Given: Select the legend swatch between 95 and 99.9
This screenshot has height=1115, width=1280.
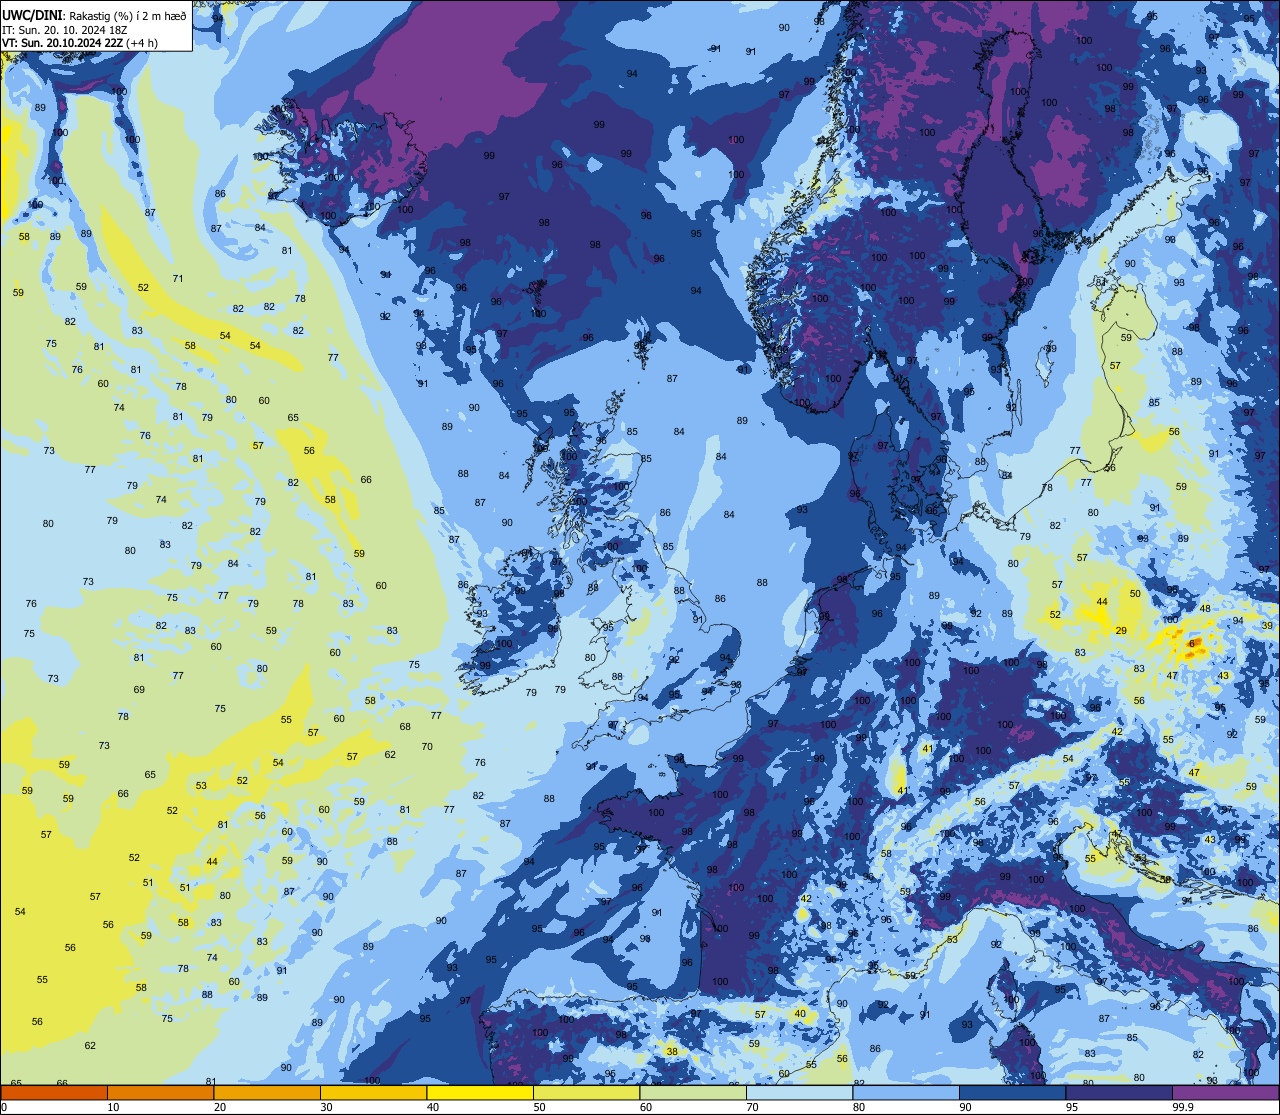Looking at the screenshot, I should (1119, 1092).
